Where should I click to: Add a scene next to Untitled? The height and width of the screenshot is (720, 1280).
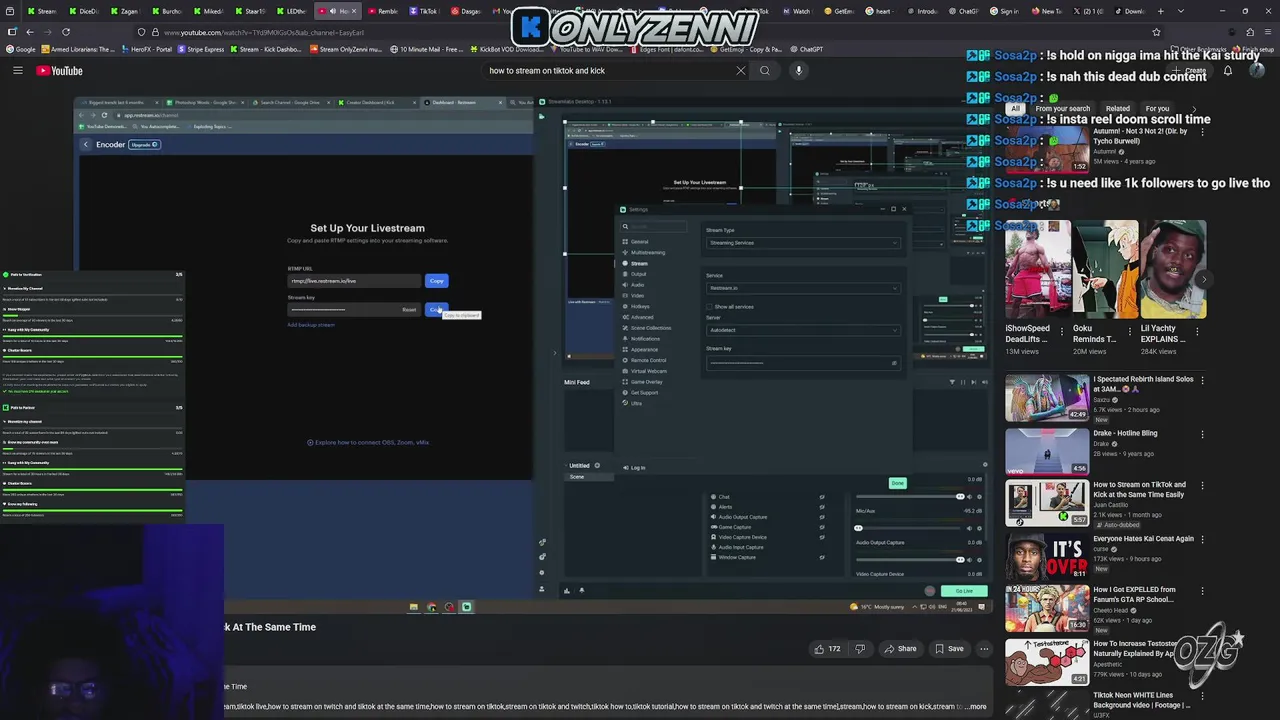[x=597, y=465]
